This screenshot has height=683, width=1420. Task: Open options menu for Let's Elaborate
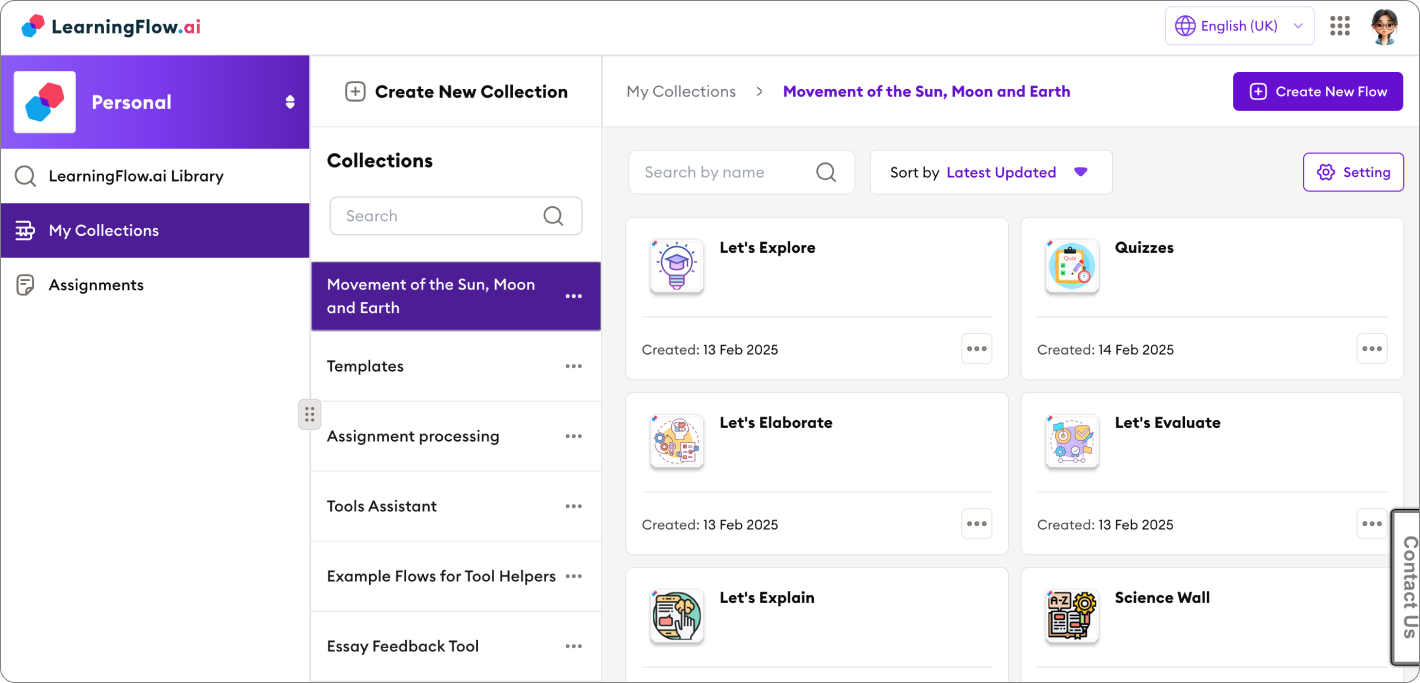[x=977, y=524]
